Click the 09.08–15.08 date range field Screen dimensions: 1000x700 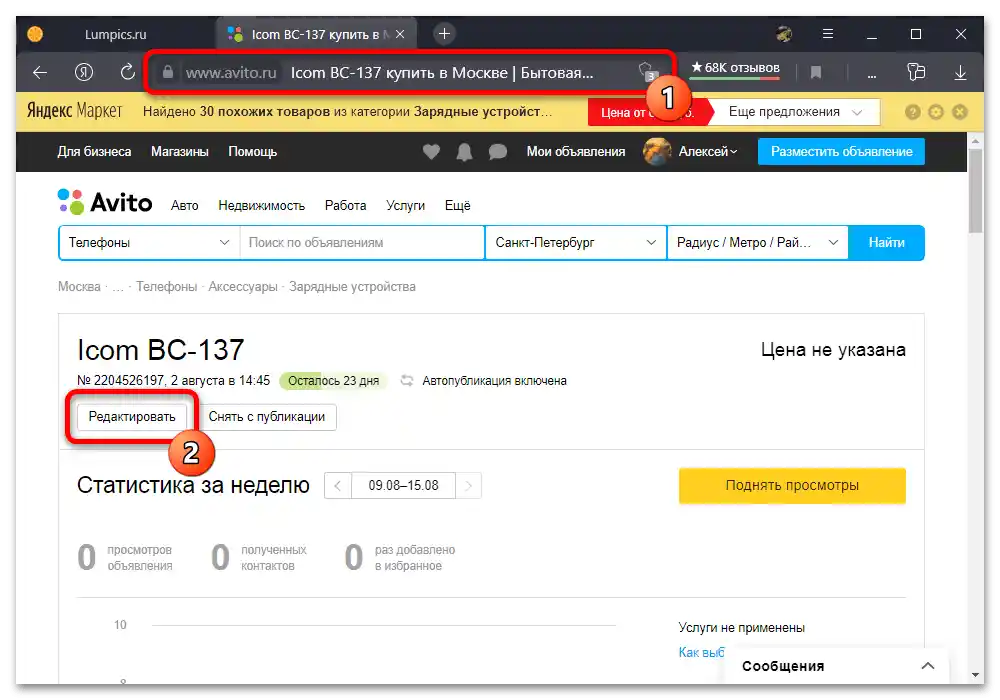point(403,486)
